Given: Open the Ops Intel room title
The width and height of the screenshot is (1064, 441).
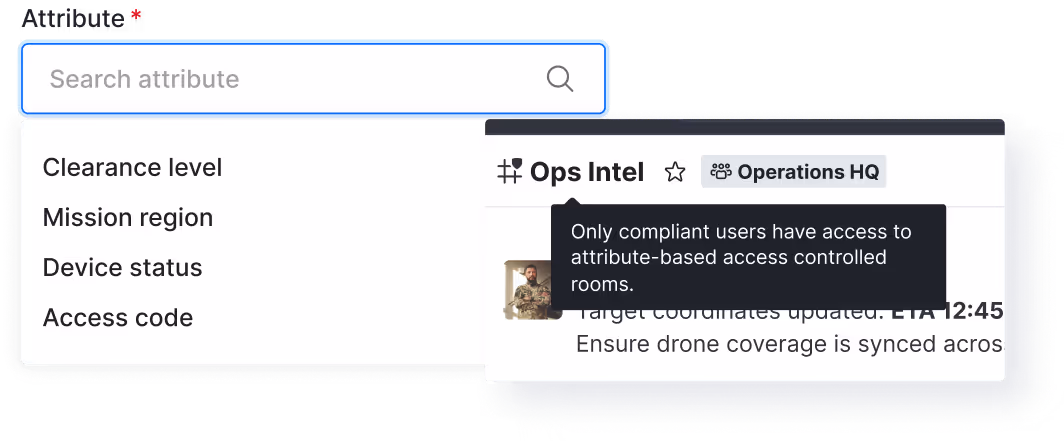Looking at the screenshot, I should coord(587,172).
